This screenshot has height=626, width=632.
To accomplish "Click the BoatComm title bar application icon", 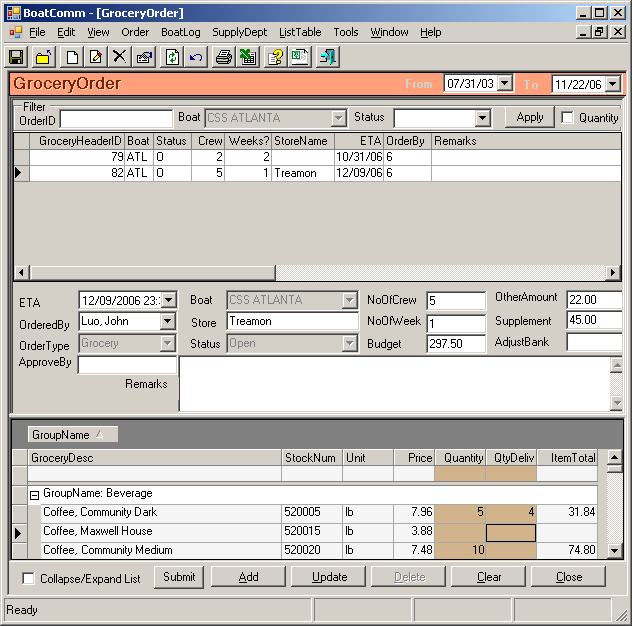I will click(x=14, y=13).
